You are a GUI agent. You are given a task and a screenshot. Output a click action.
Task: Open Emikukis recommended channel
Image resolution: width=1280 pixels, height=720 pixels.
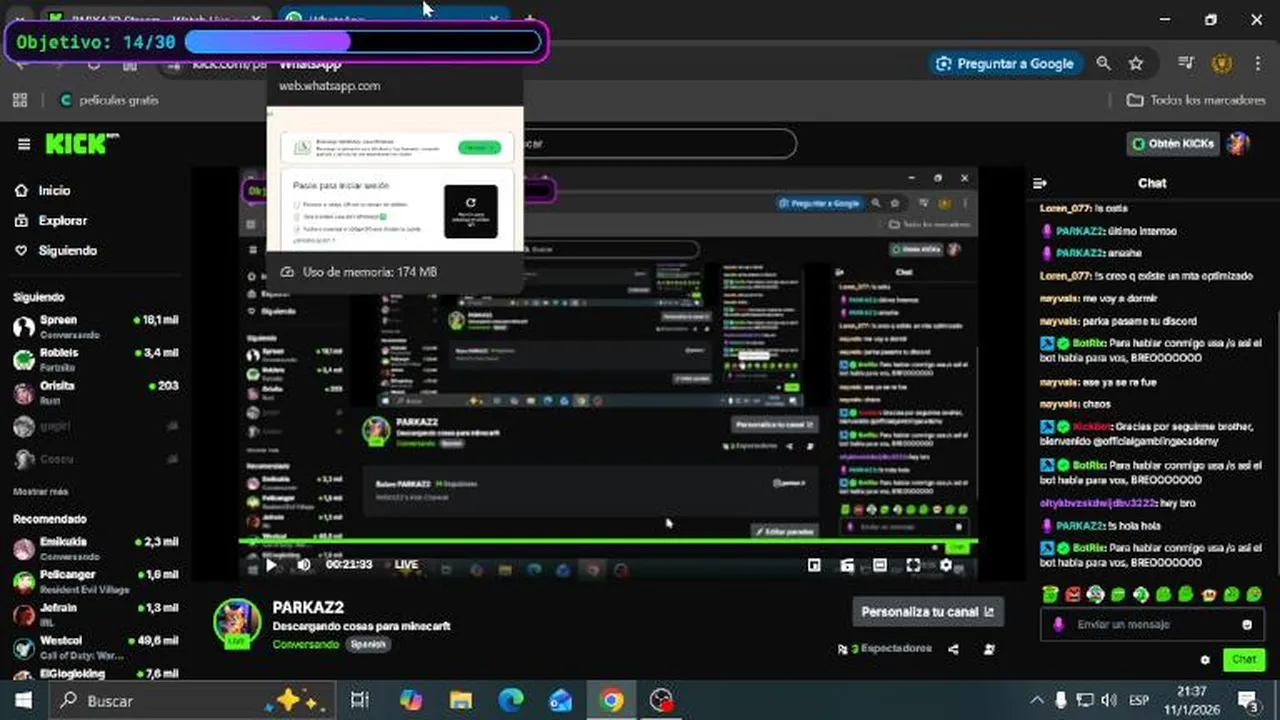(x=95, y=548)
